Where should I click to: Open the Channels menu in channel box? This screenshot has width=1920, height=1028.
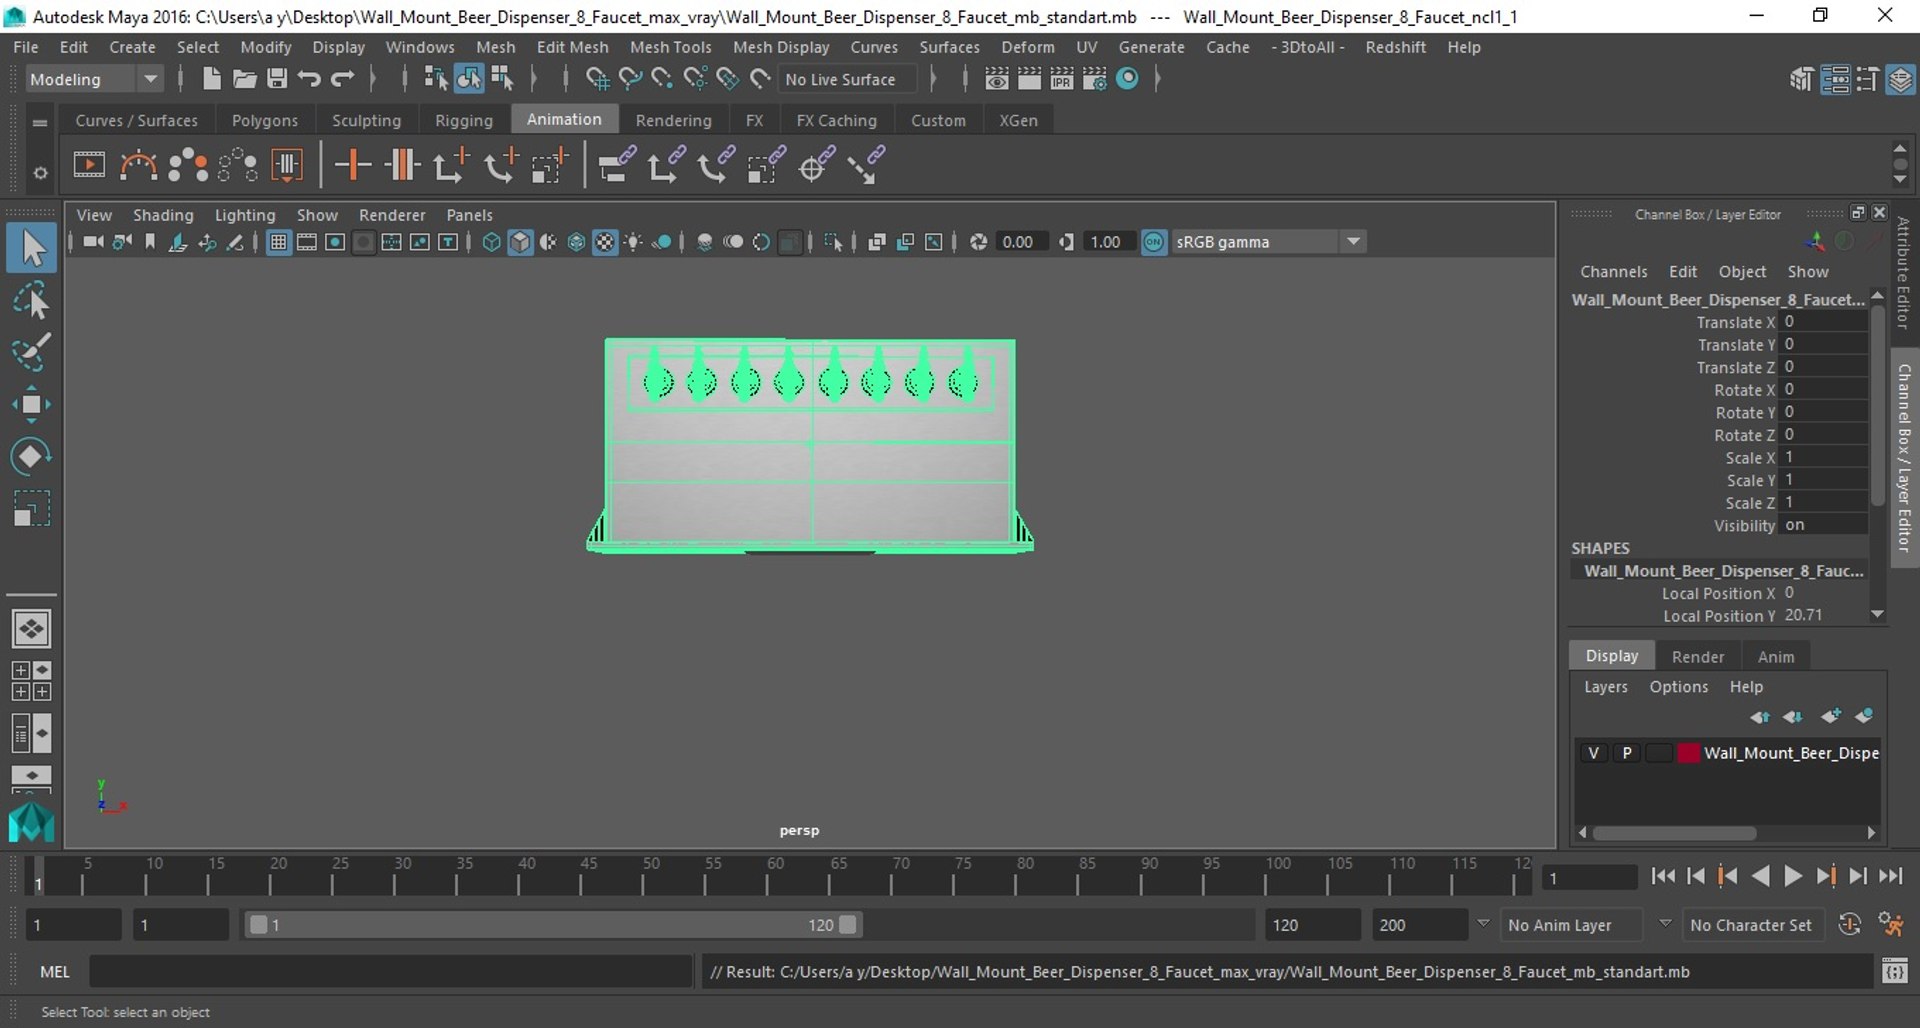pyautogui.click(x=1613, y=272)
